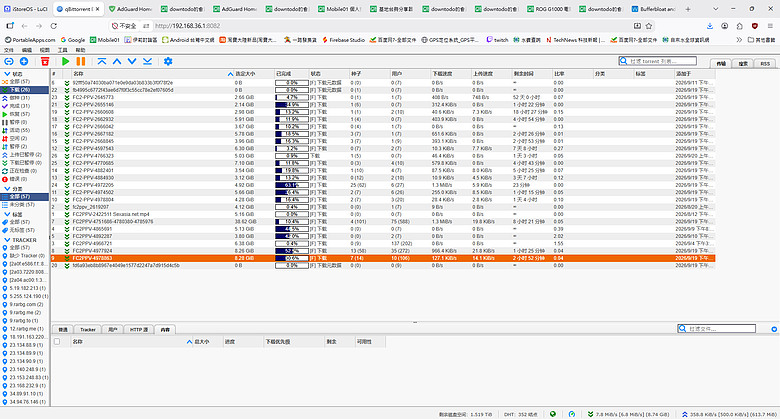Open the browser downloads icon
The image size is (780, 419).
[x=710, y=26]
